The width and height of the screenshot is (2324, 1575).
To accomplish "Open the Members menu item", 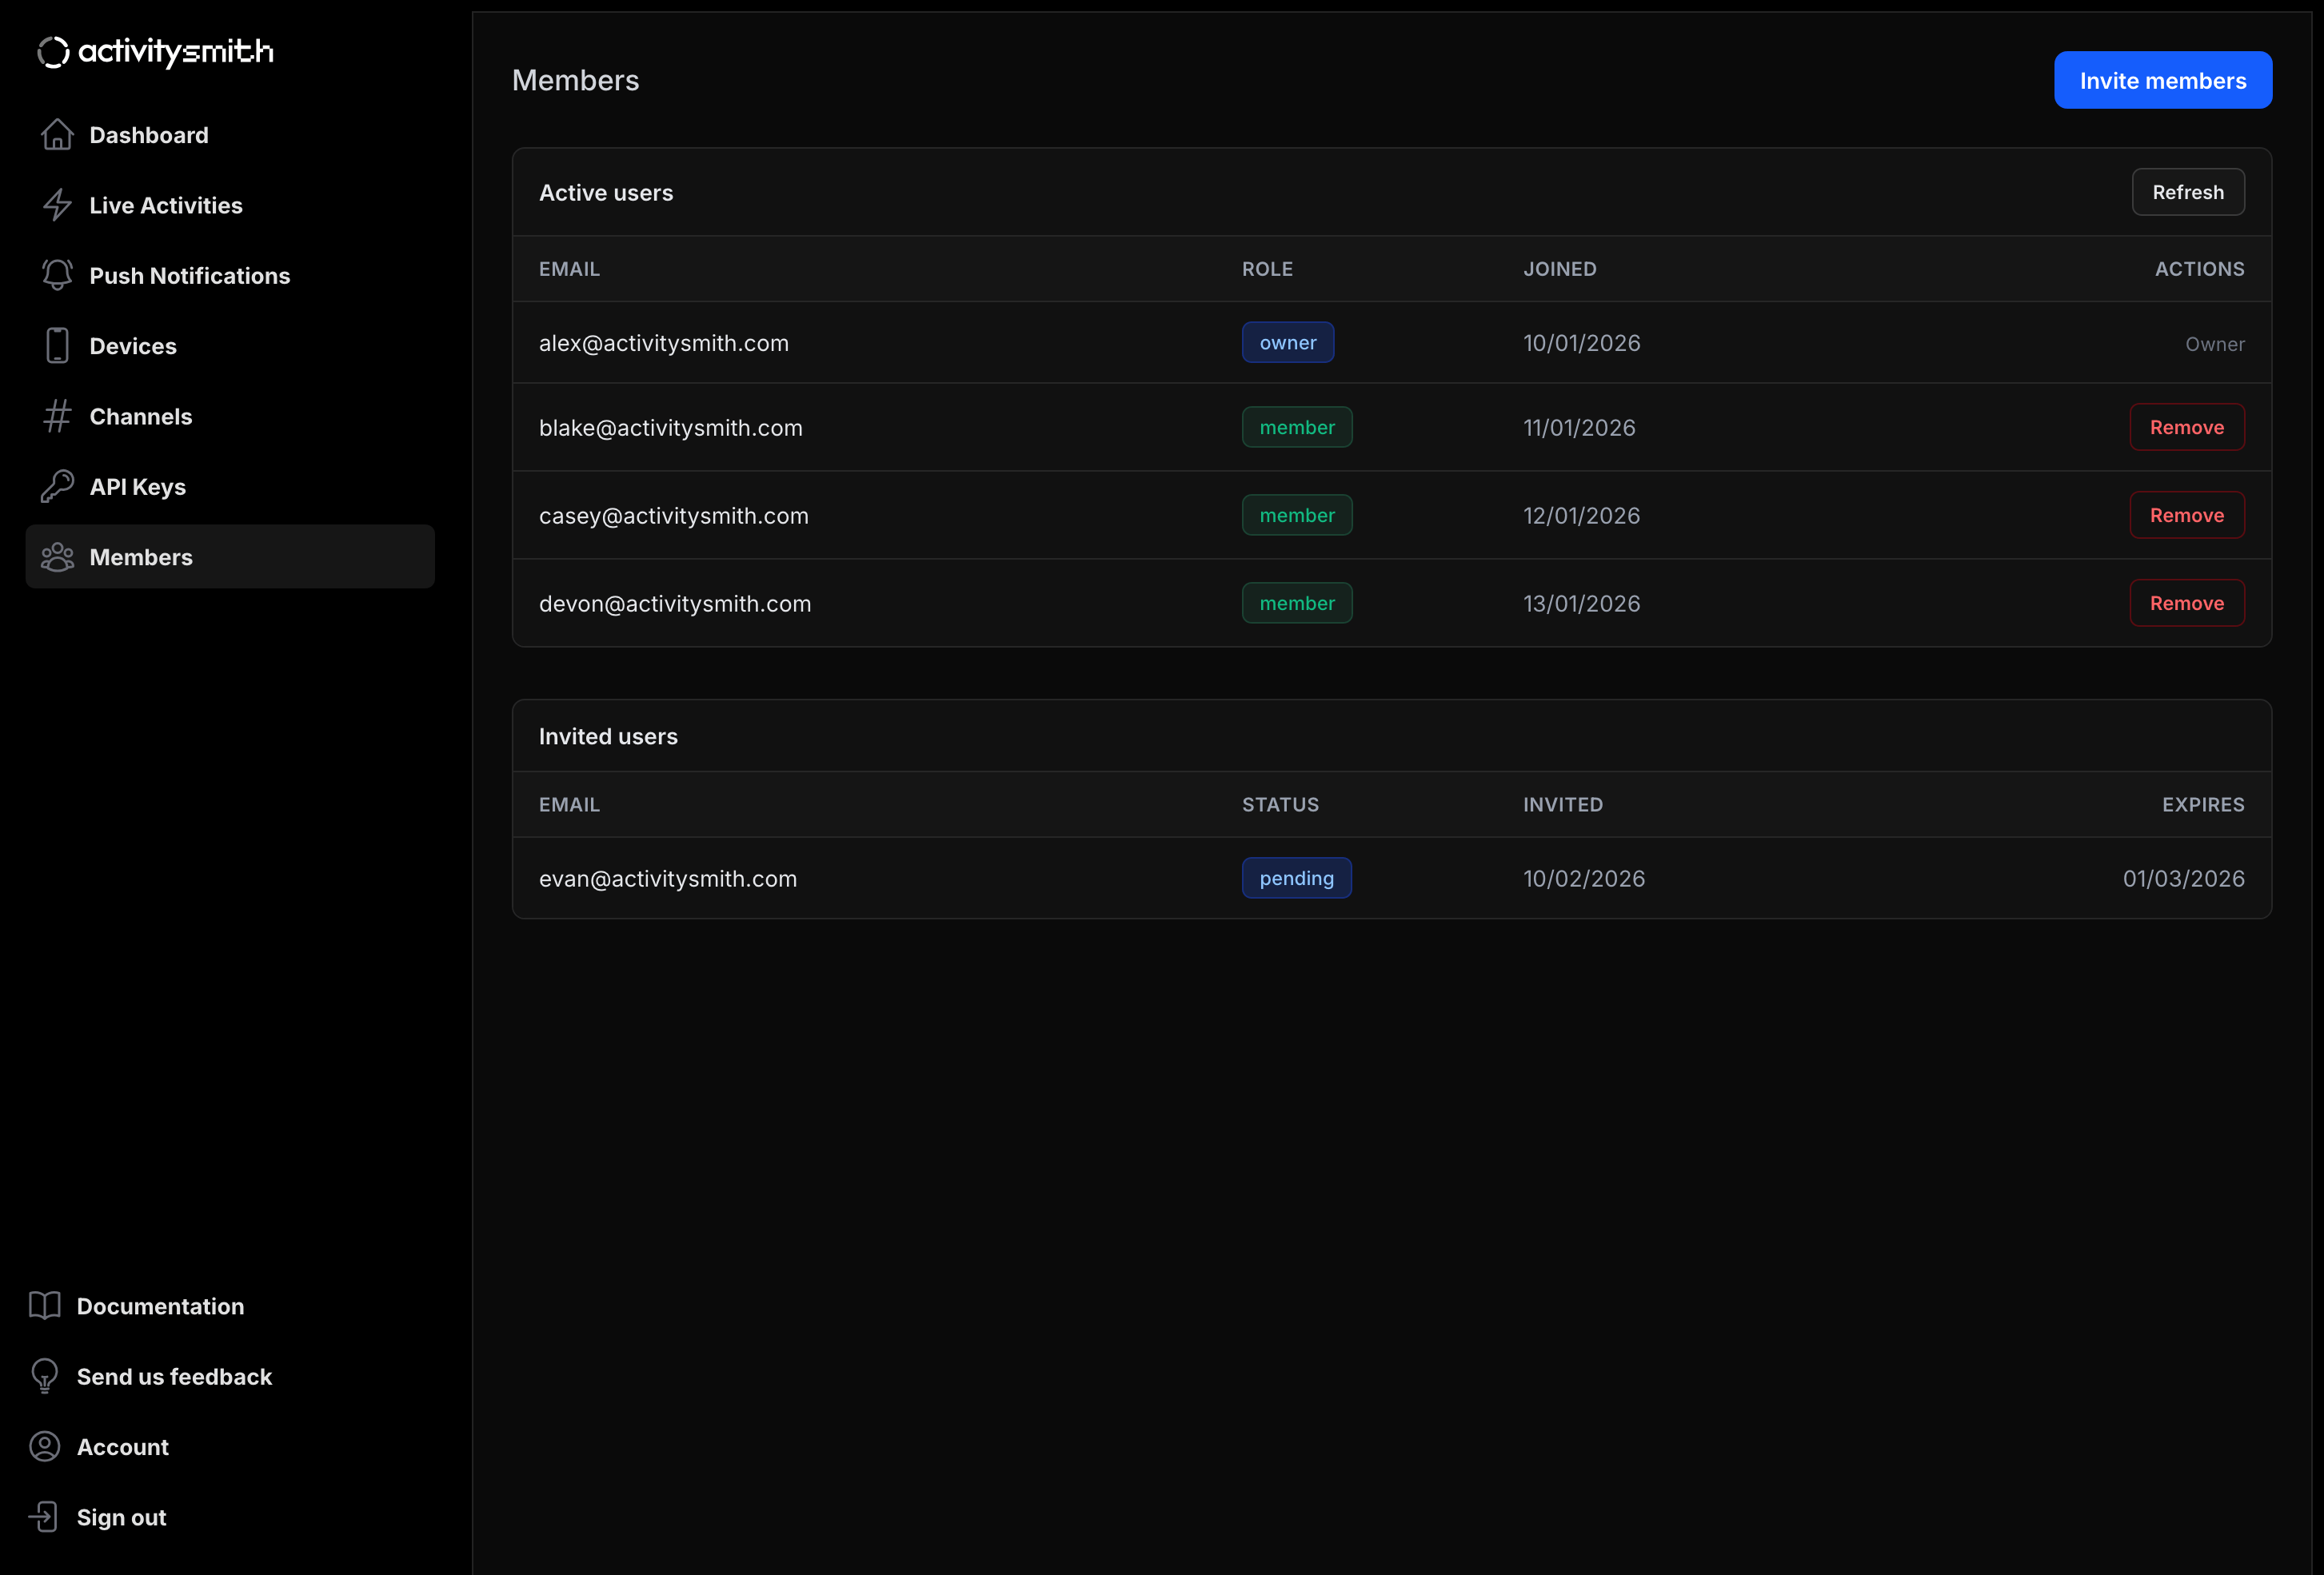I will coord(230,557).
